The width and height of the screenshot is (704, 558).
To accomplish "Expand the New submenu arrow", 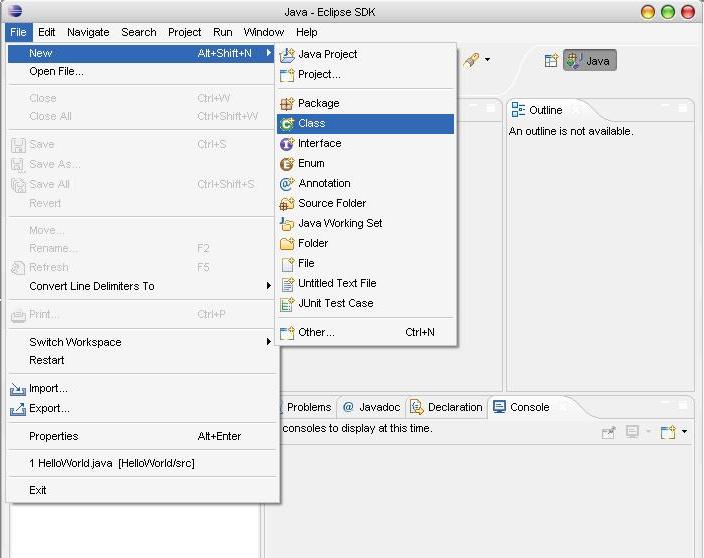I will coord(268,53).
